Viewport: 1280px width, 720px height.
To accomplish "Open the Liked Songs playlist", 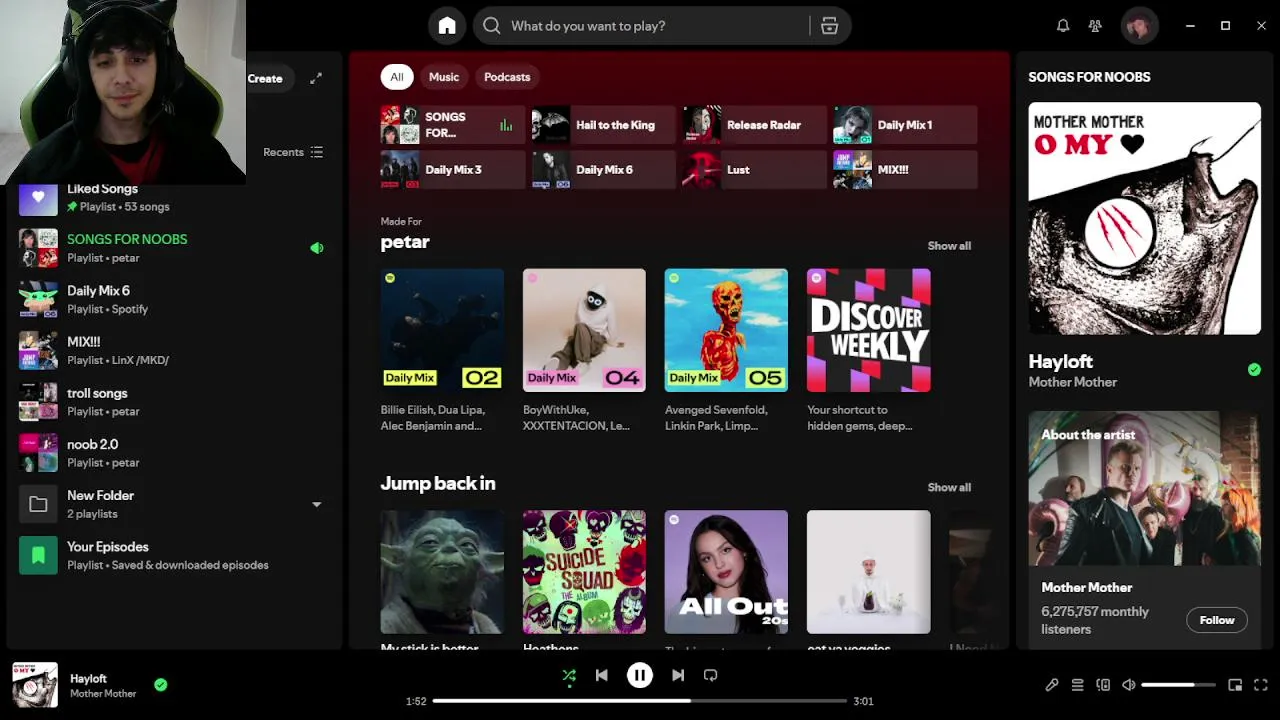I will (x=174, y=197).
